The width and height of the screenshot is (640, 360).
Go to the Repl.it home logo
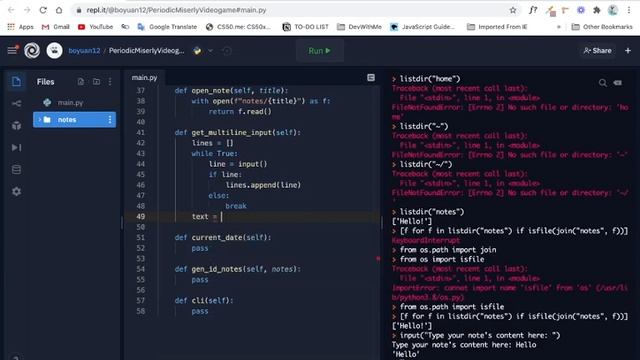point(32,51)
